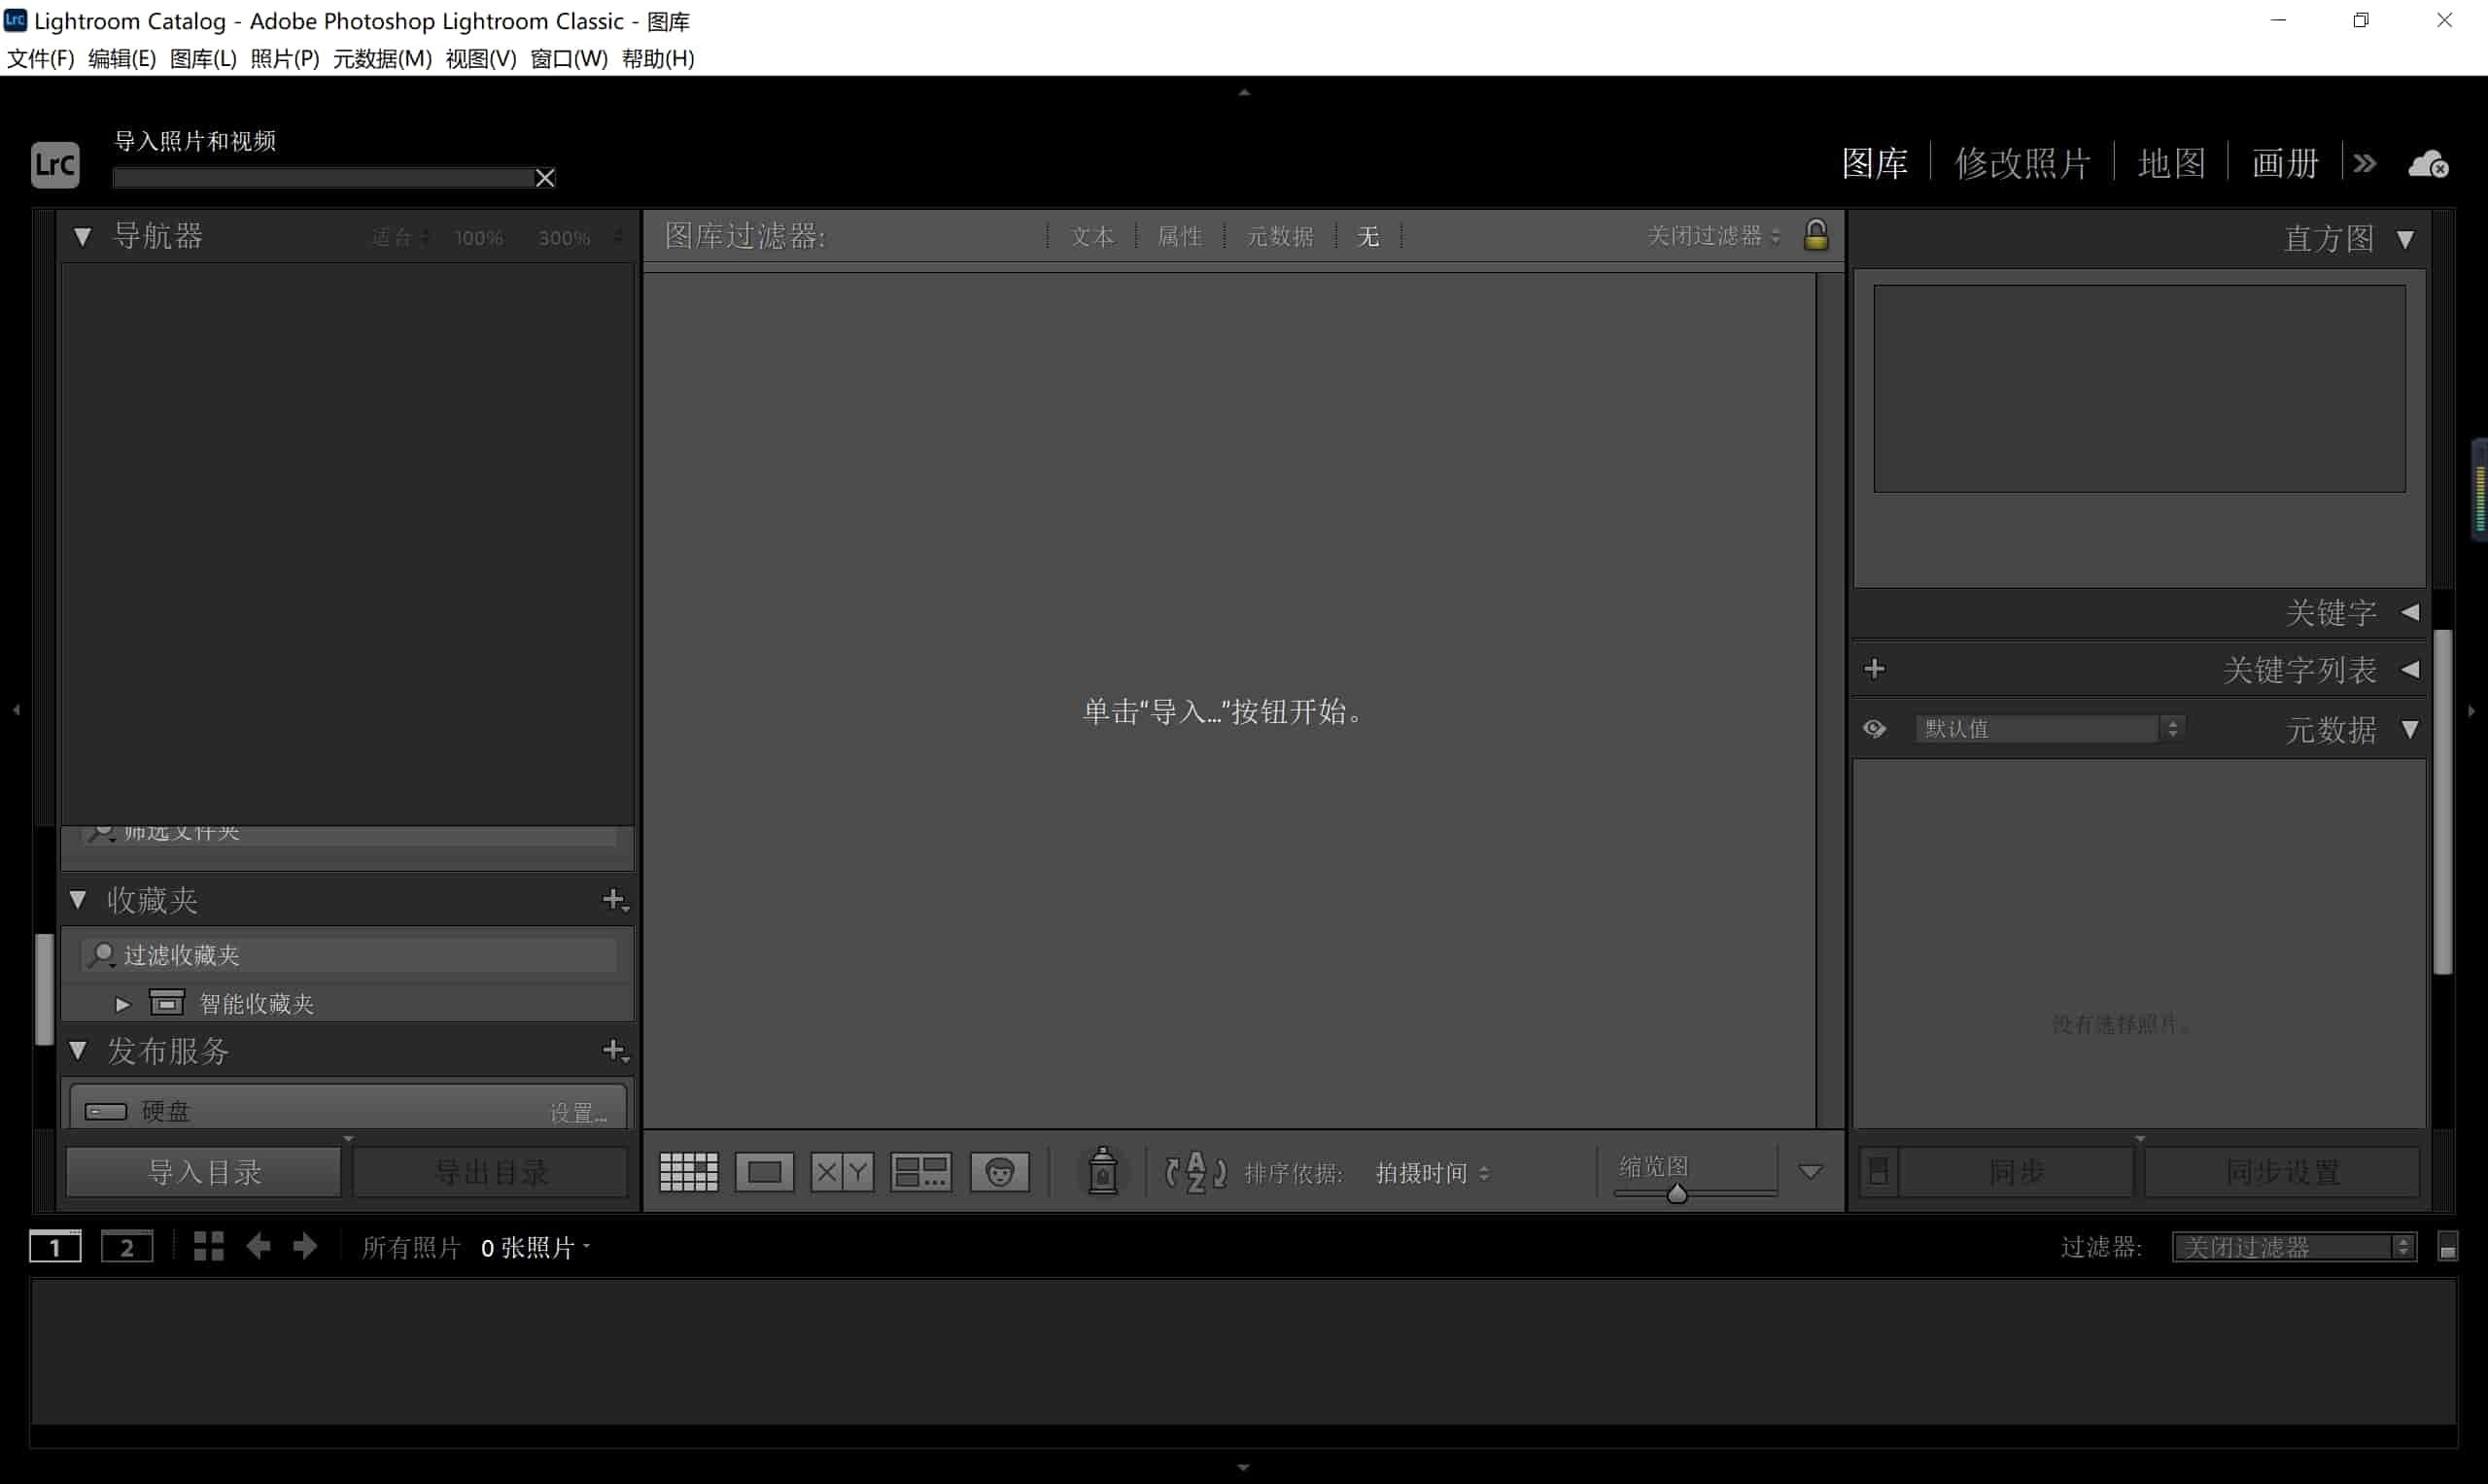Select the 属性 filter option
2488x1484 pixels.
pyautogui.click(x=1181, y=236)
